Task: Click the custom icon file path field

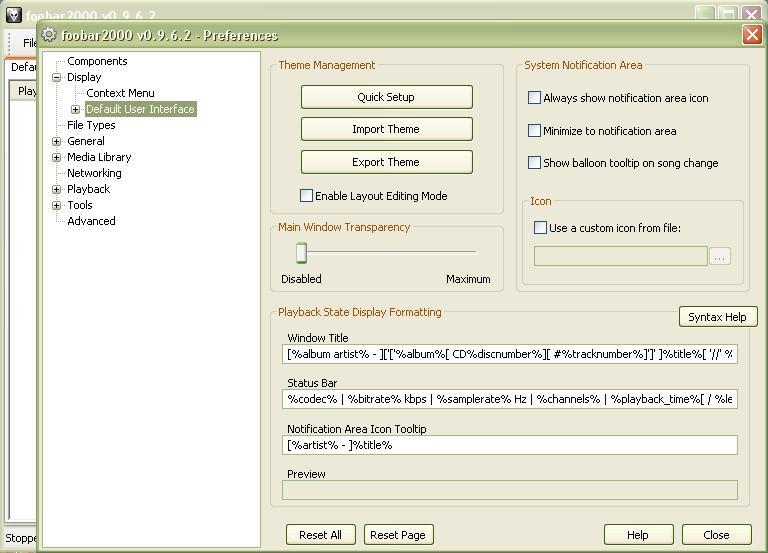Action: click(x=621, y=256)
